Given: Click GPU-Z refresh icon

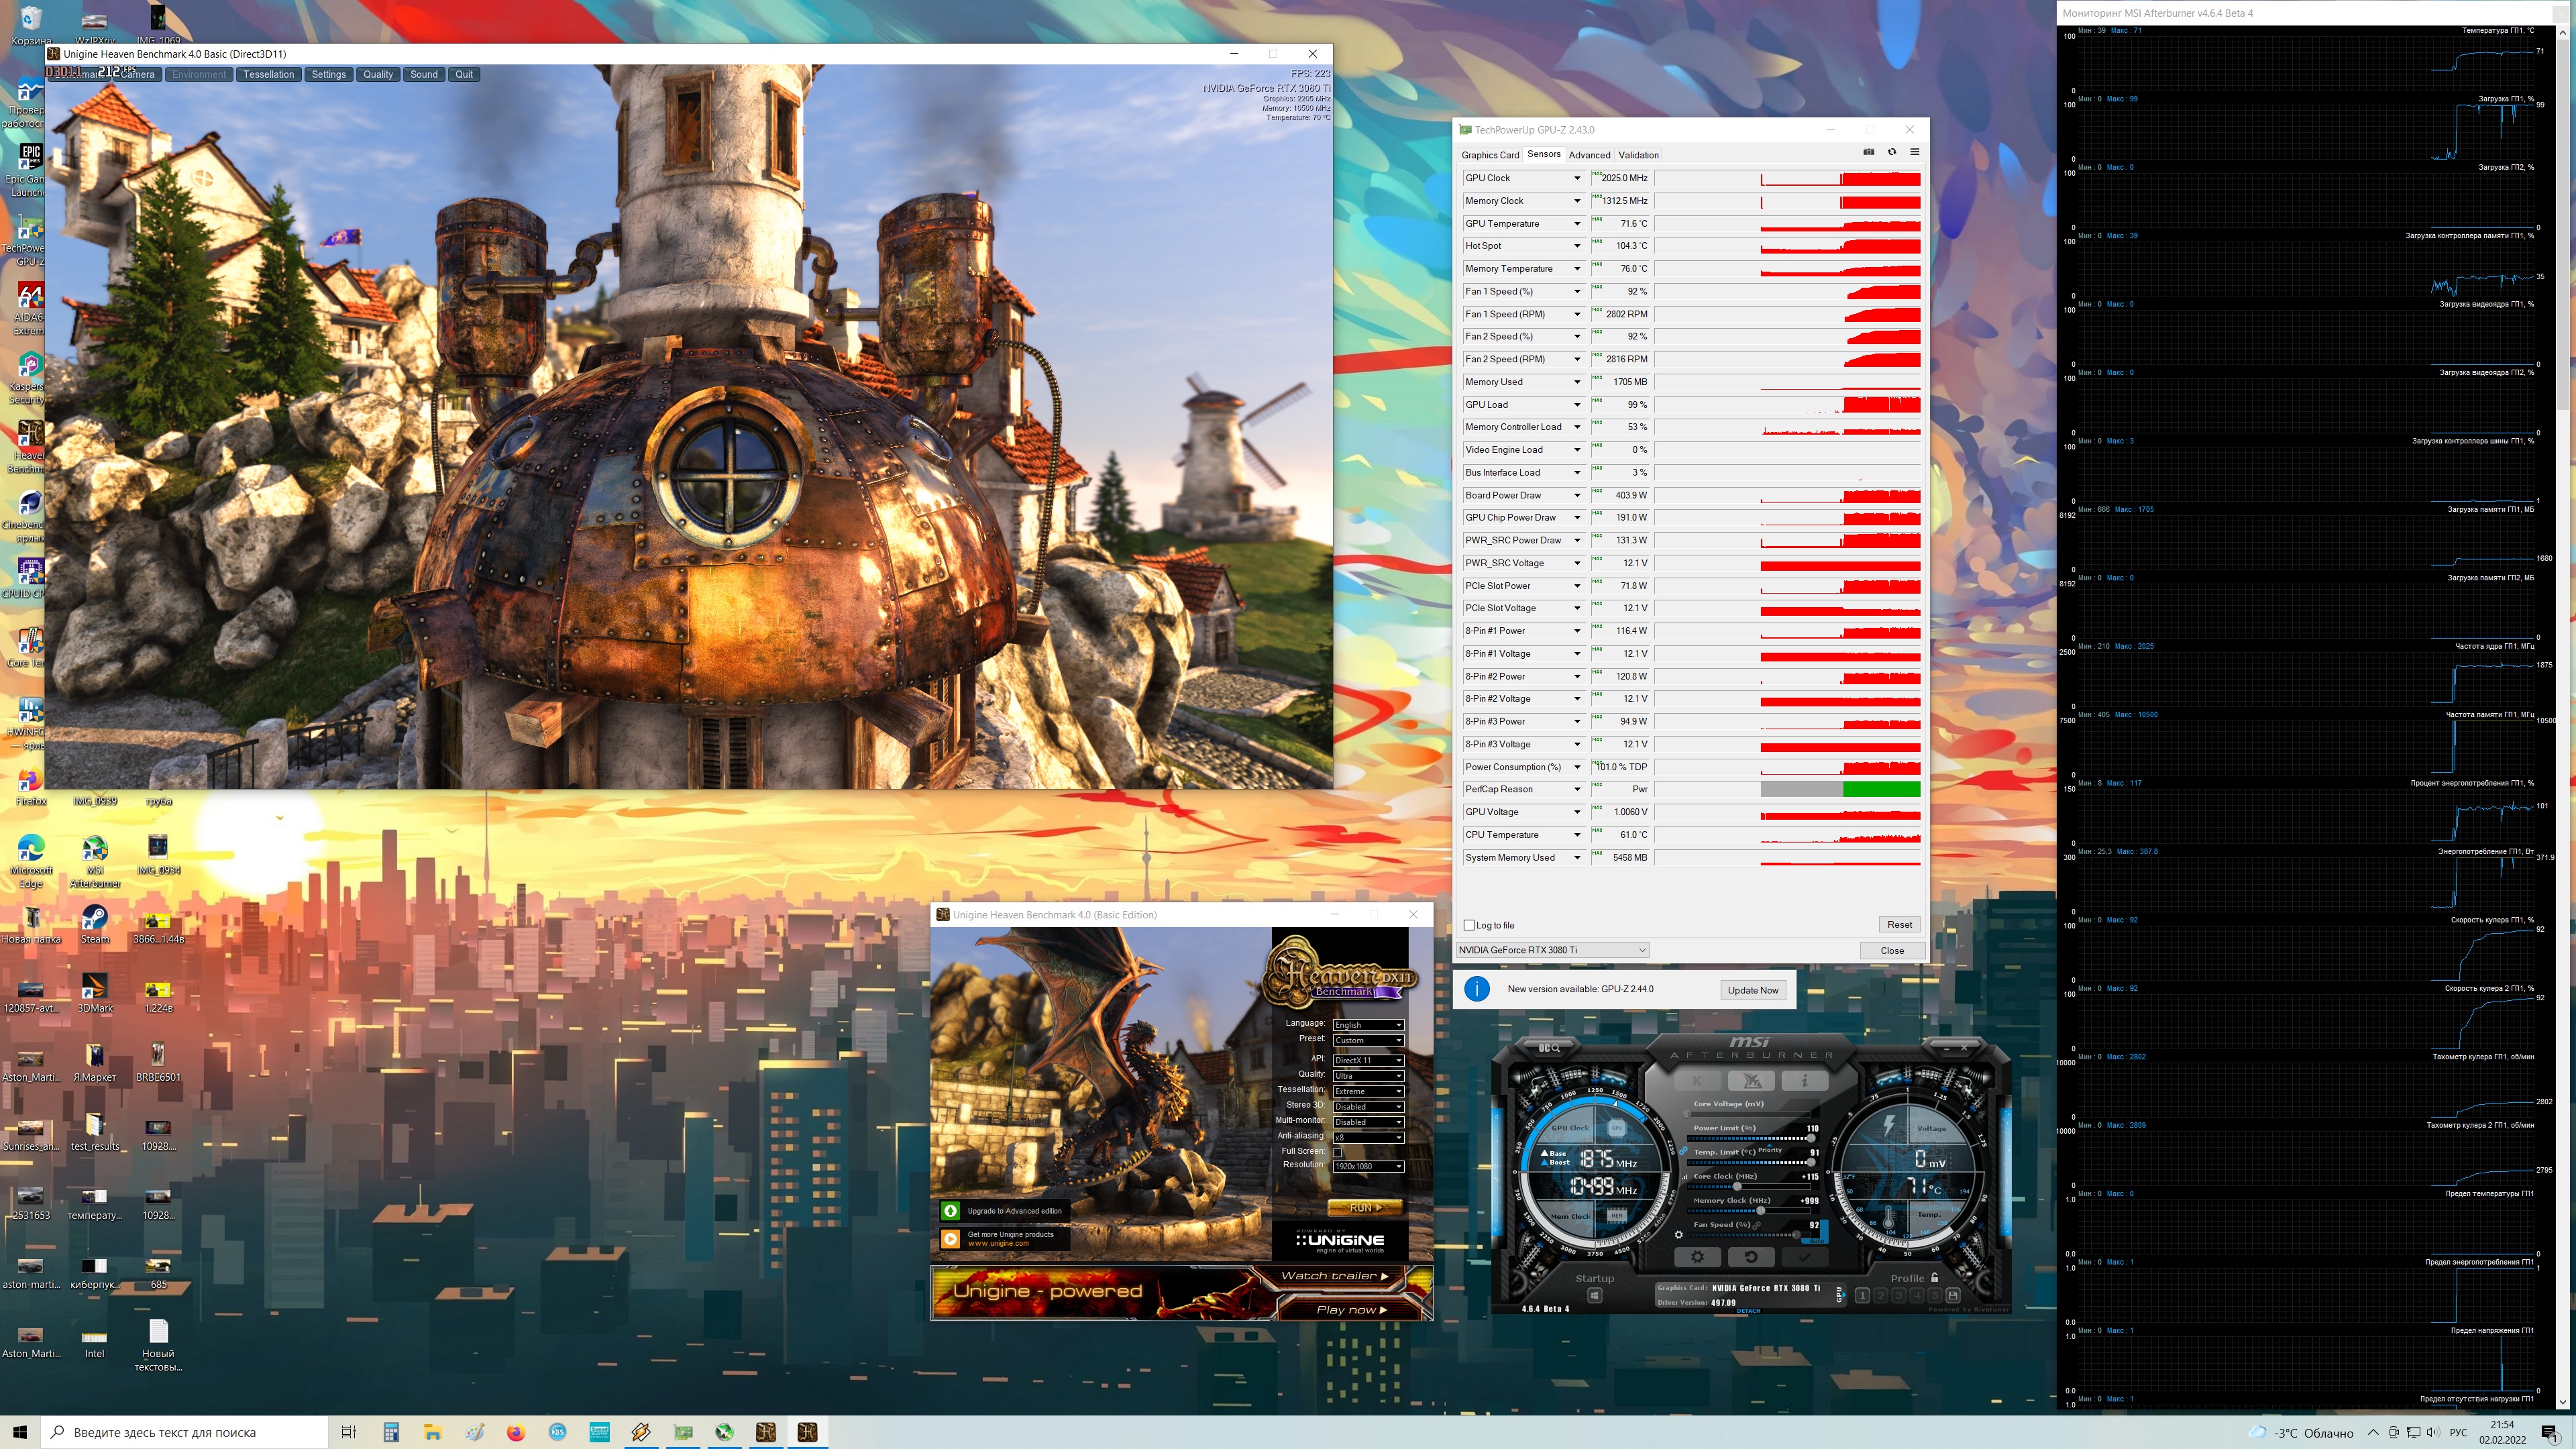Looking at the screenshot, I should (1891, 152).
